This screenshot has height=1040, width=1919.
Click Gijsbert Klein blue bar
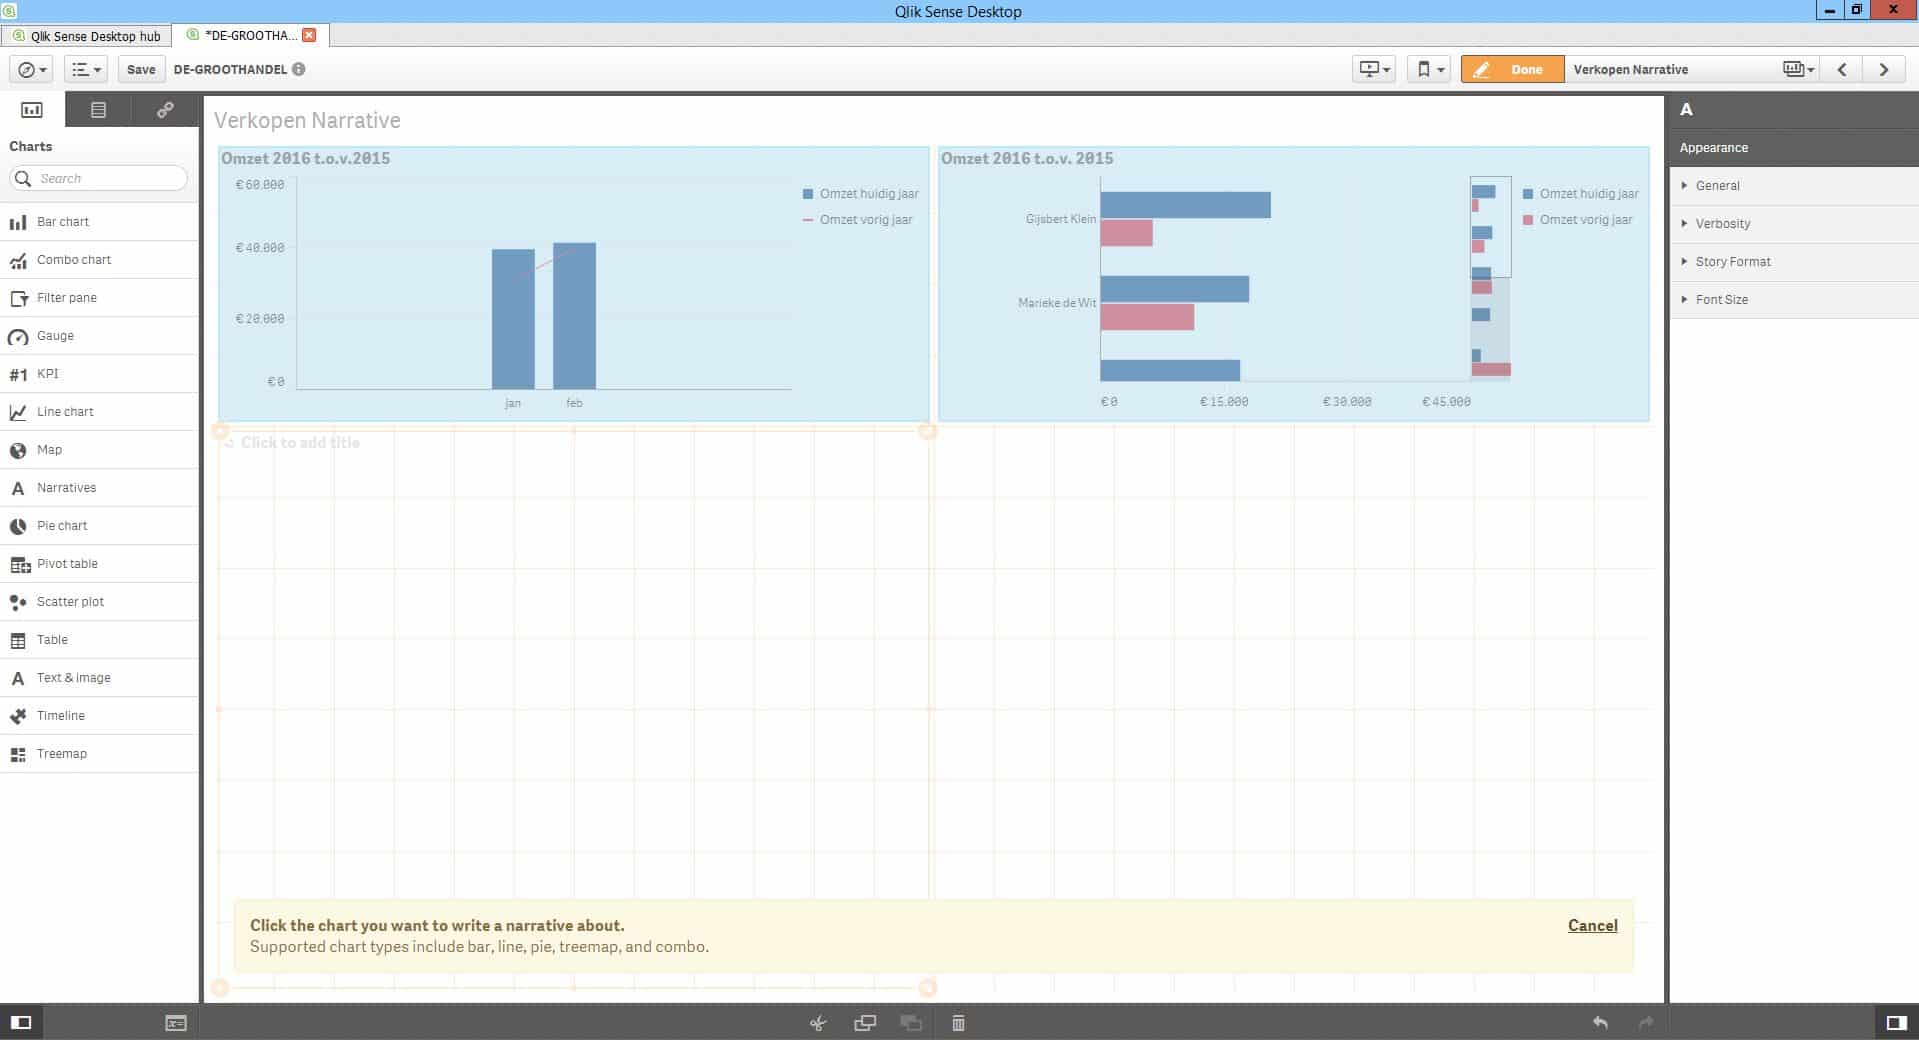pos(1185,205)
